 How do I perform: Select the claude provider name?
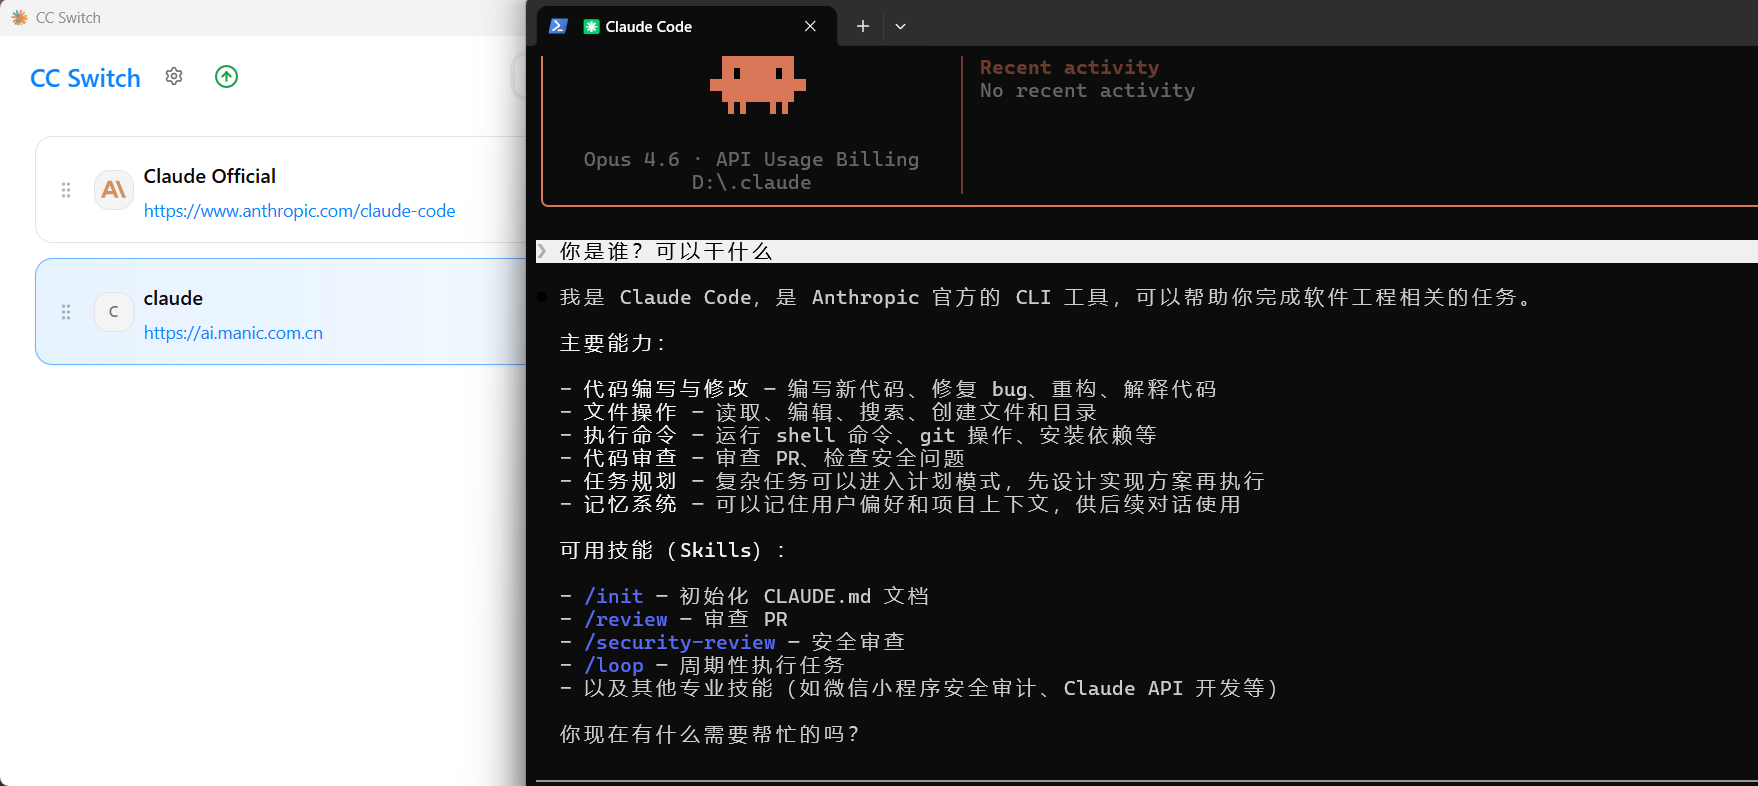173,298
